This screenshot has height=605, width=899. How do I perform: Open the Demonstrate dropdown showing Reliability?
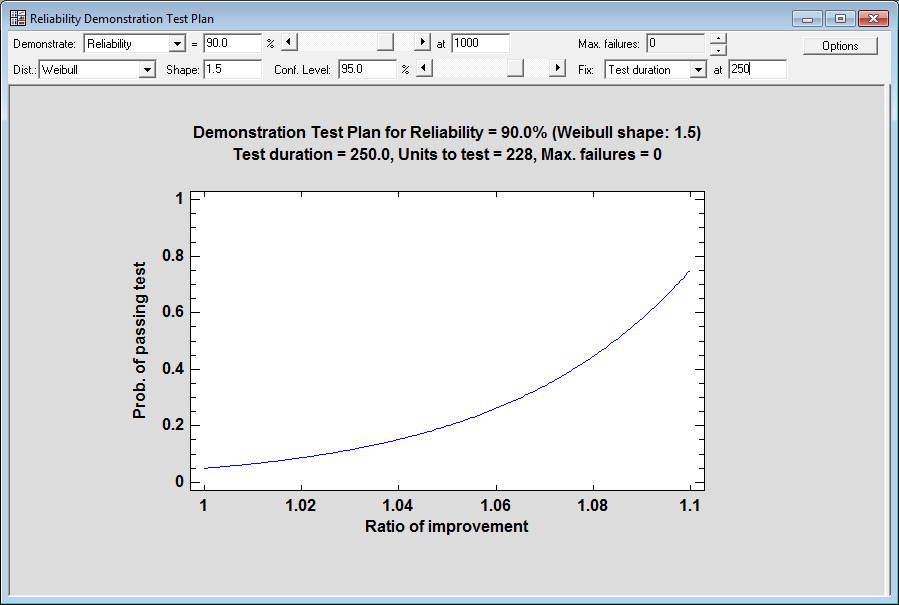pyautogui.click(x=177, y=44)
